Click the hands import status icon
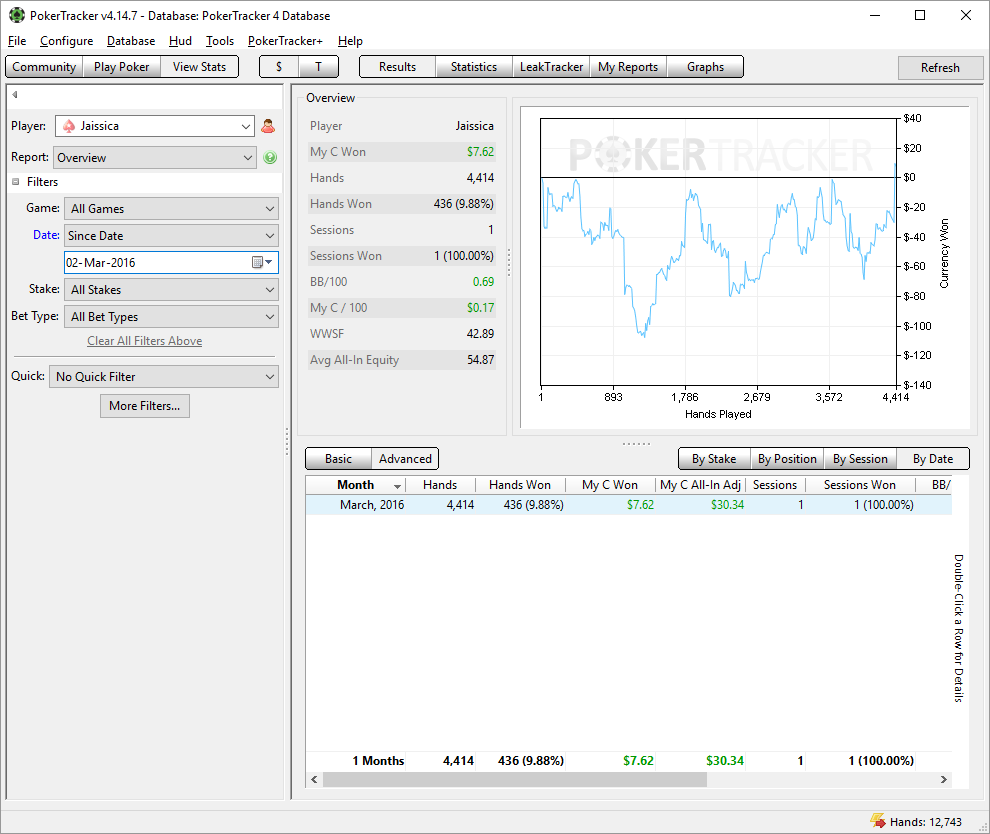 (878, 821)
